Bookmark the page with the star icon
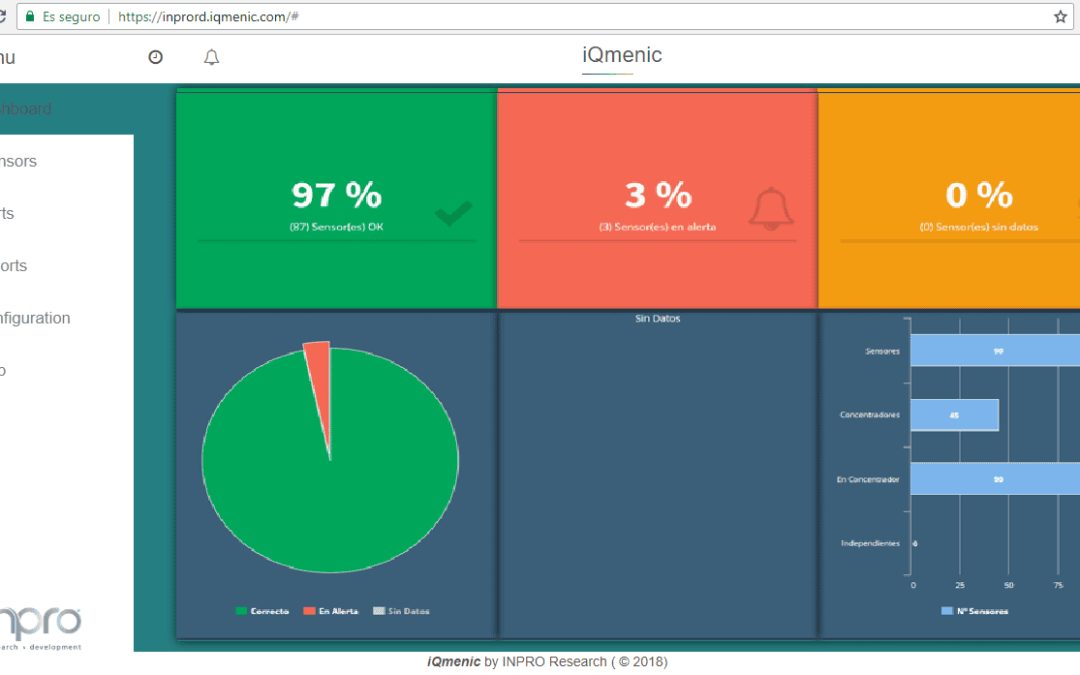1080x675 pixels. click(1060, 17)
